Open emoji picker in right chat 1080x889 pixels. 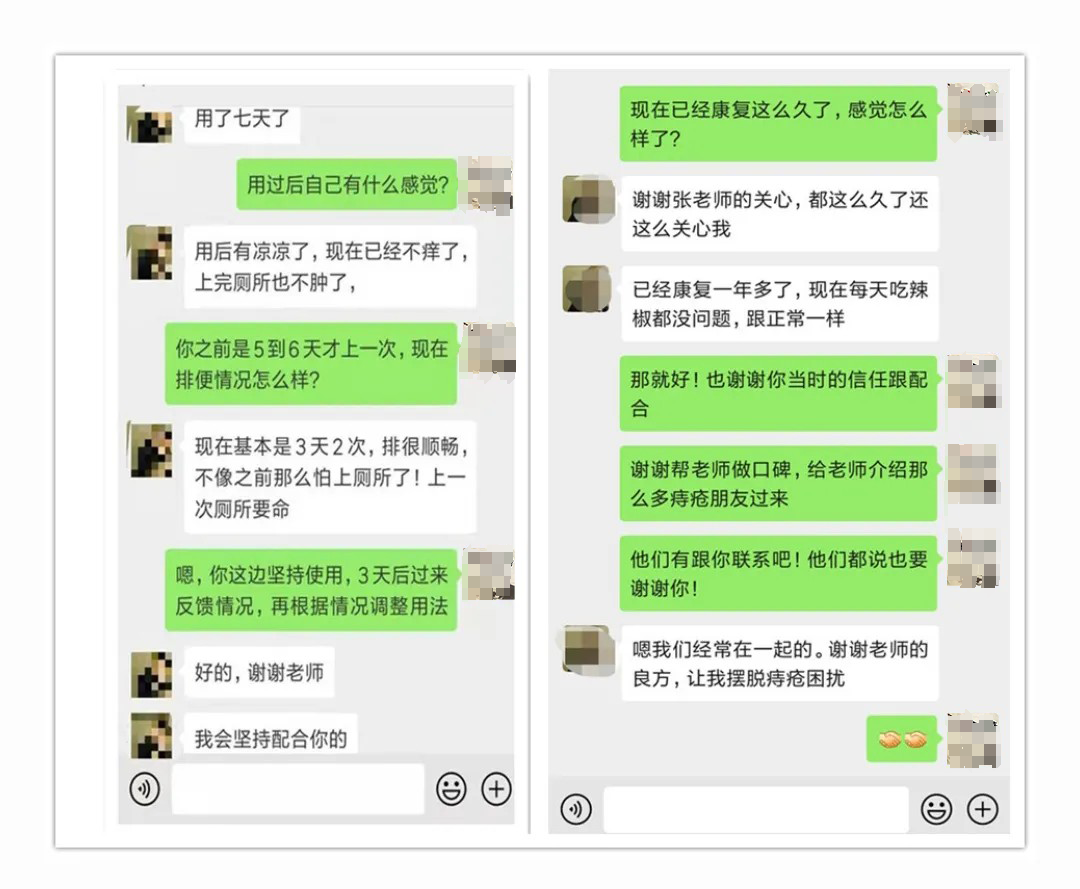pos(937,809)
